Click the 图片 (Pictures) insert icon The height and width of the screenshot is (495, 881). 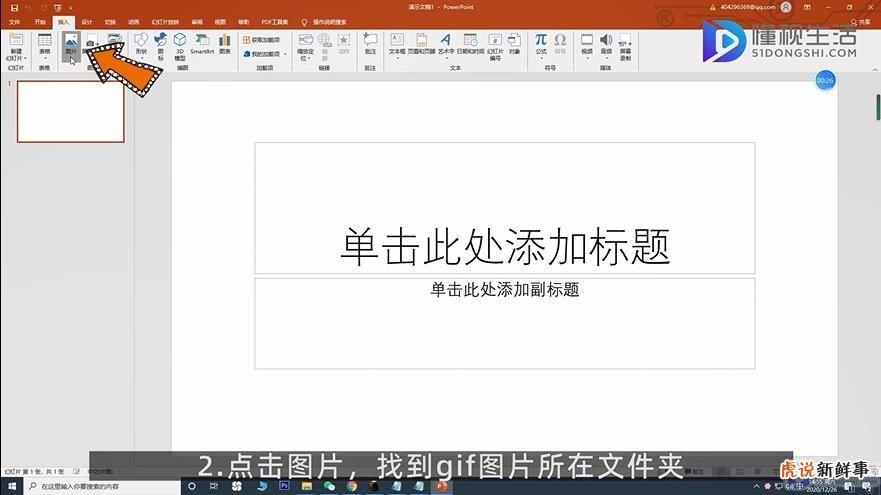pos(71,46)
